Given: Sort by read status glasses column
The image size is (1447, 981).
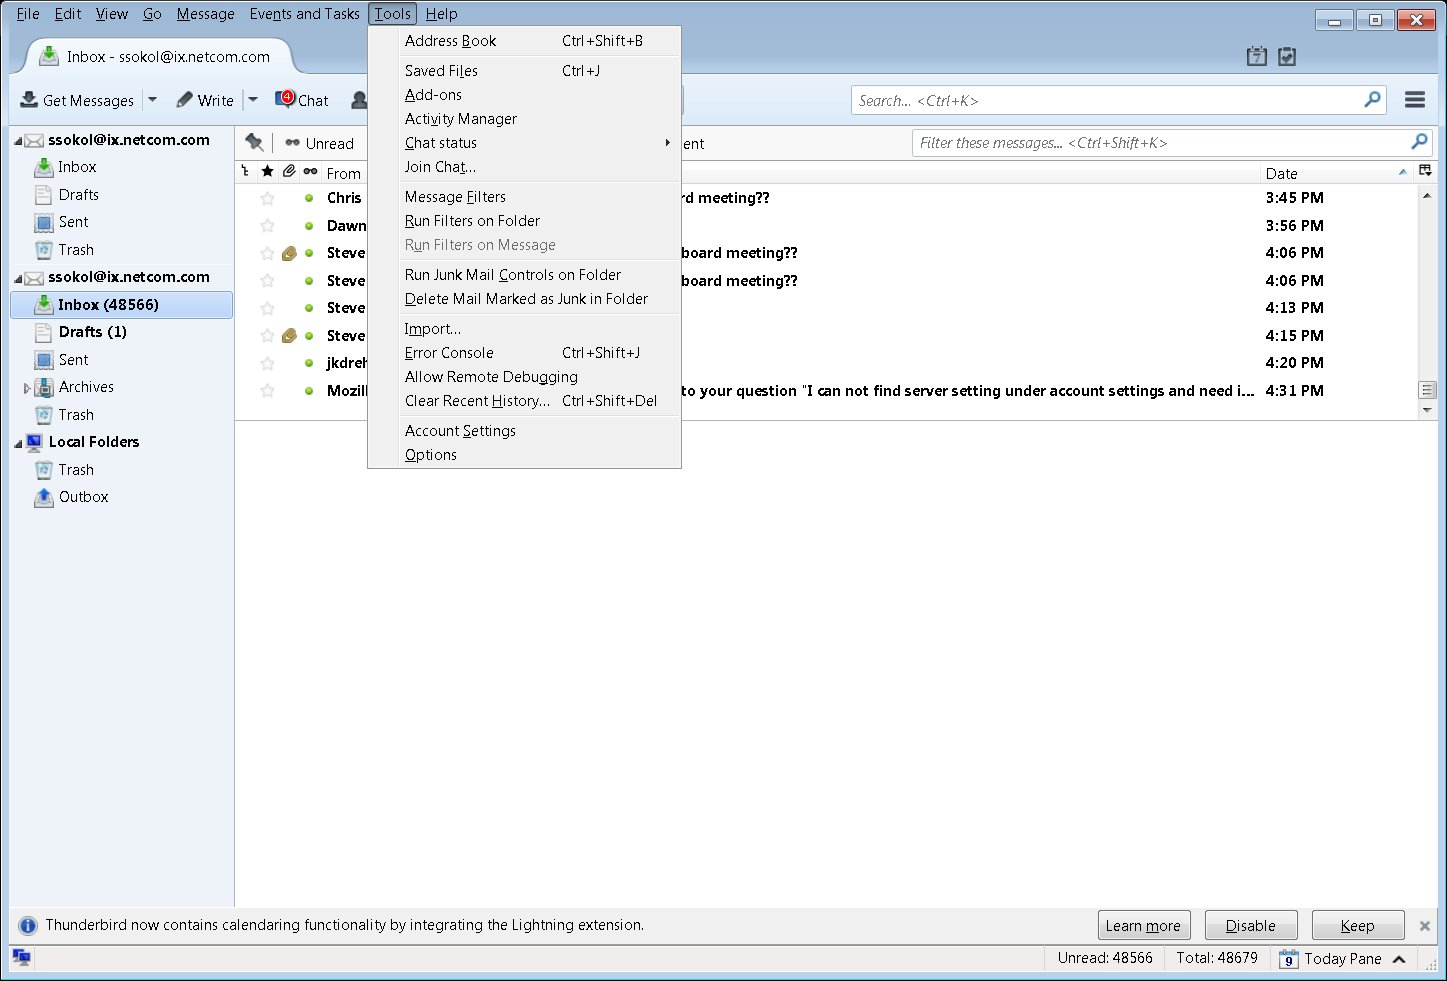Looking at the screenshot, I should click(x=310, y=172).
